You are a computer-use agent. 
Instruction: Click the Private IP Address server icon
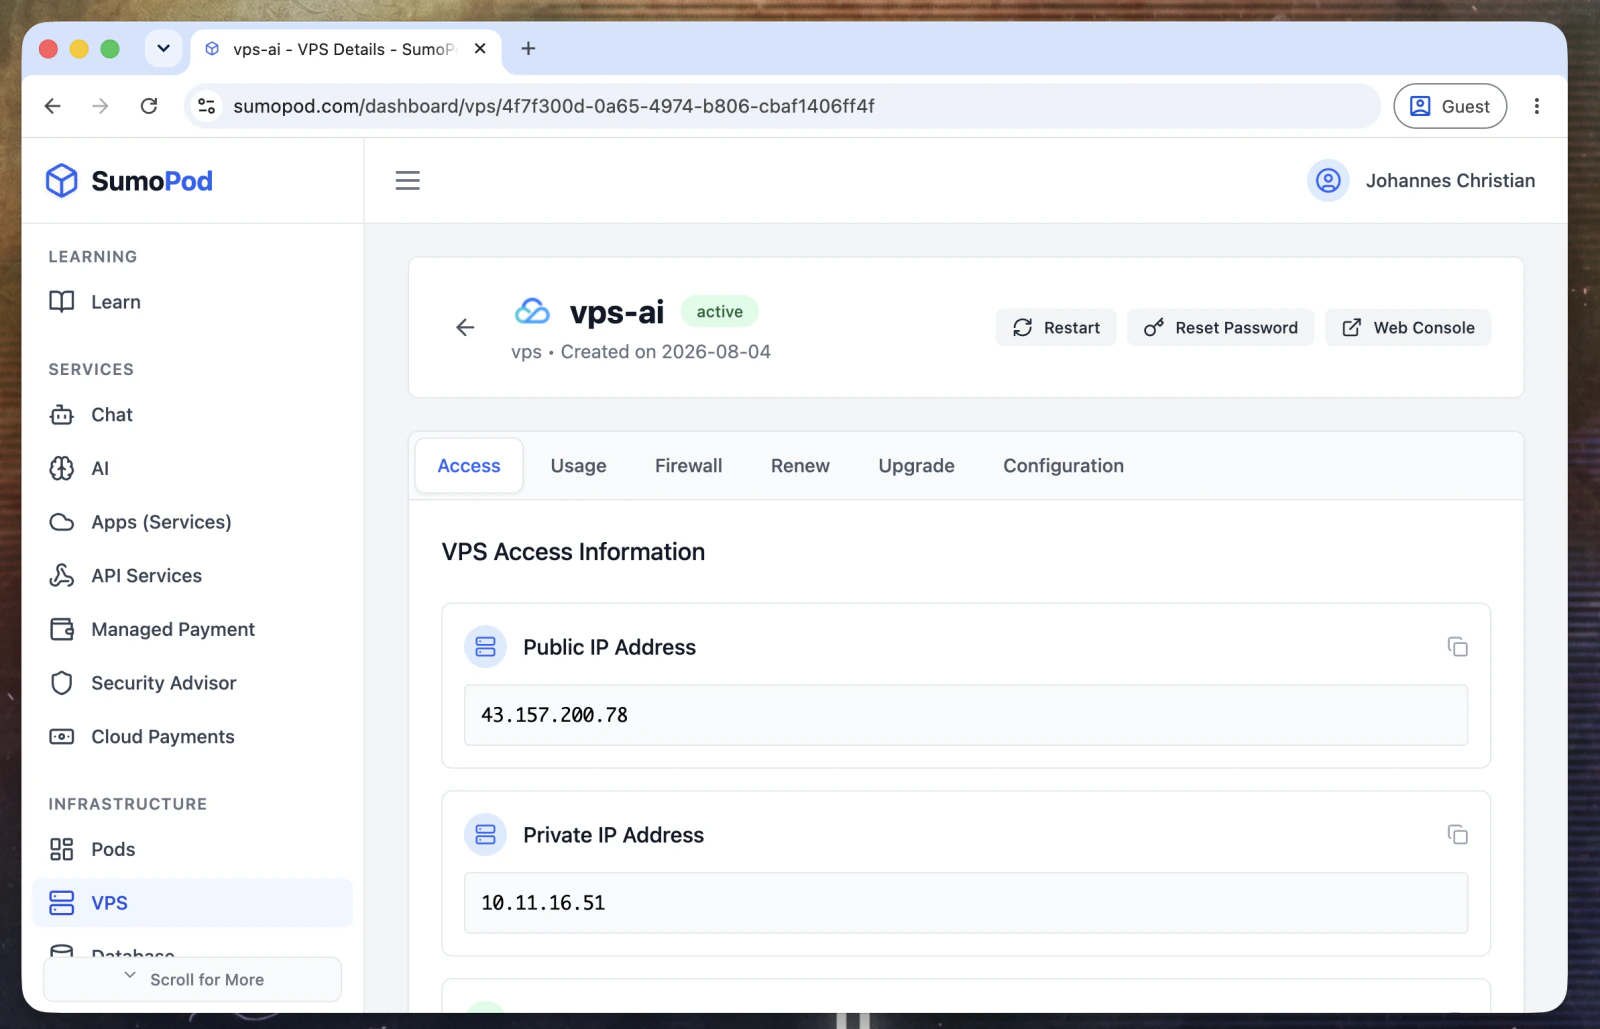(486, 835)
